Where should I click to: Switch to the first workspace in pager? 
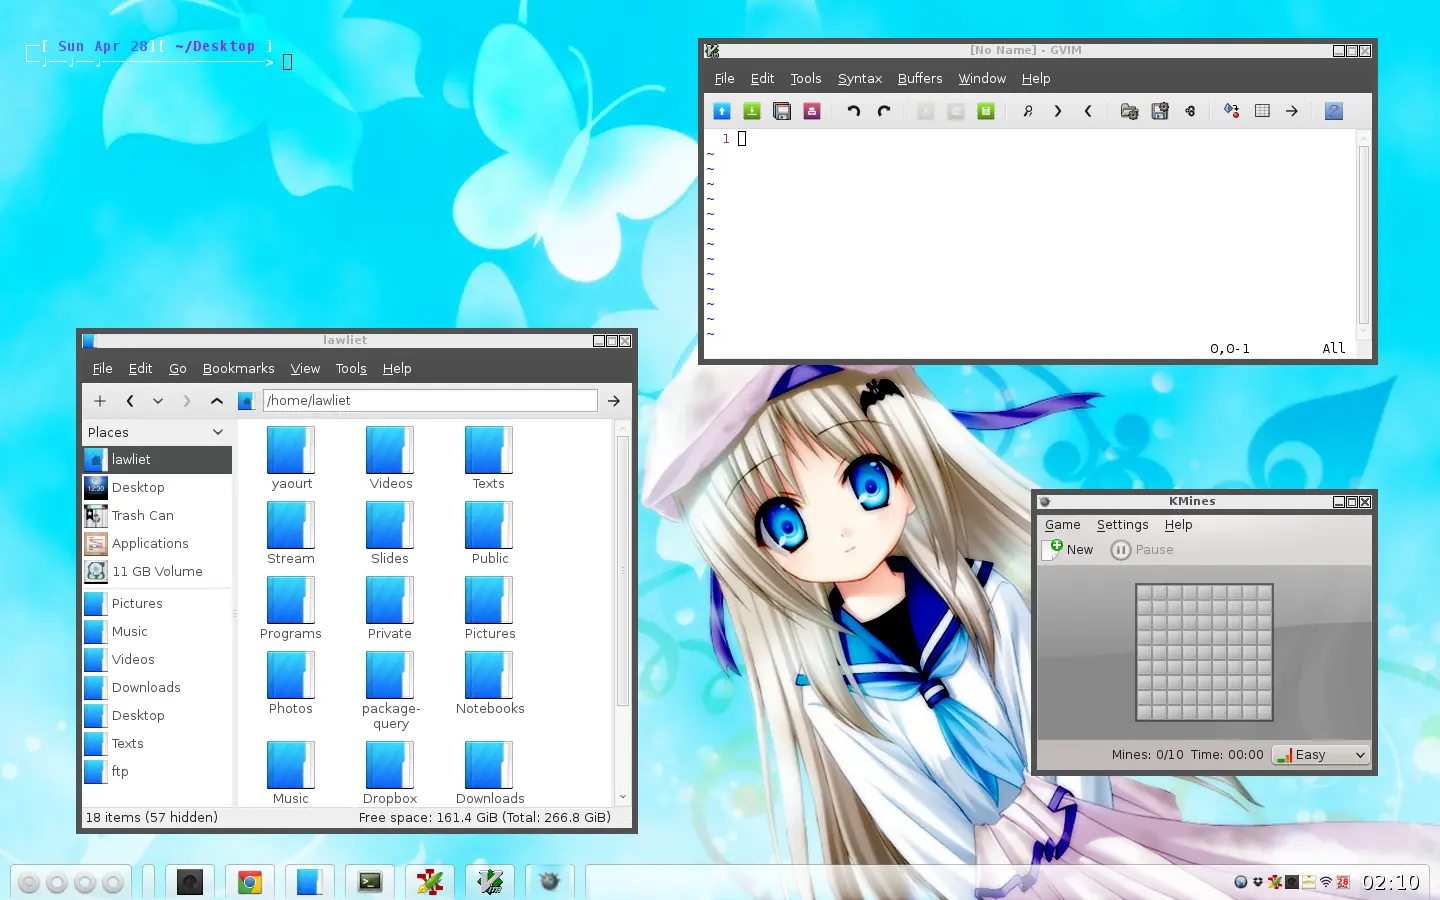[x=29, y=882]
